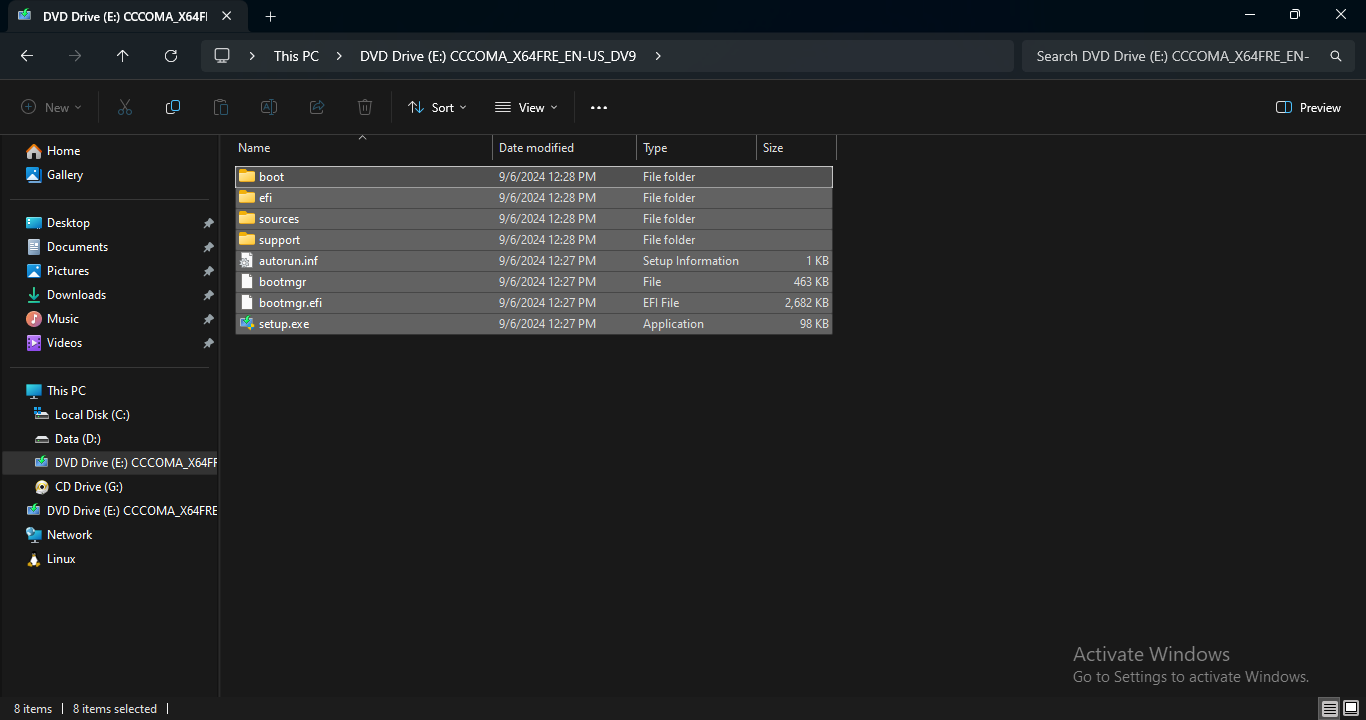The image size is (1366, 720).
Task: Unpin Downloads from Quick access
Action: pyautogui.click(x=208, y=295)
